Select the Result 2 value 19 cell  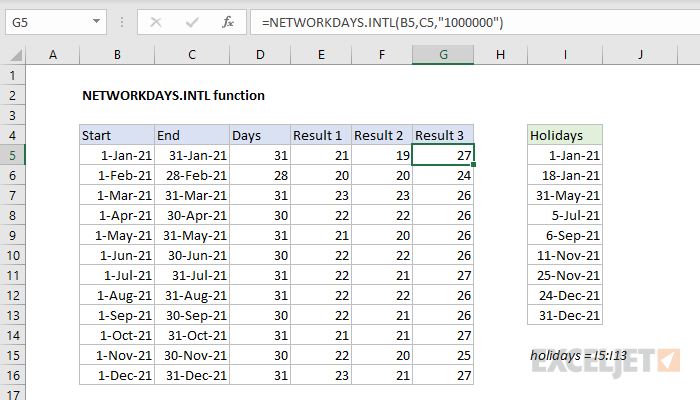[382, 155]
